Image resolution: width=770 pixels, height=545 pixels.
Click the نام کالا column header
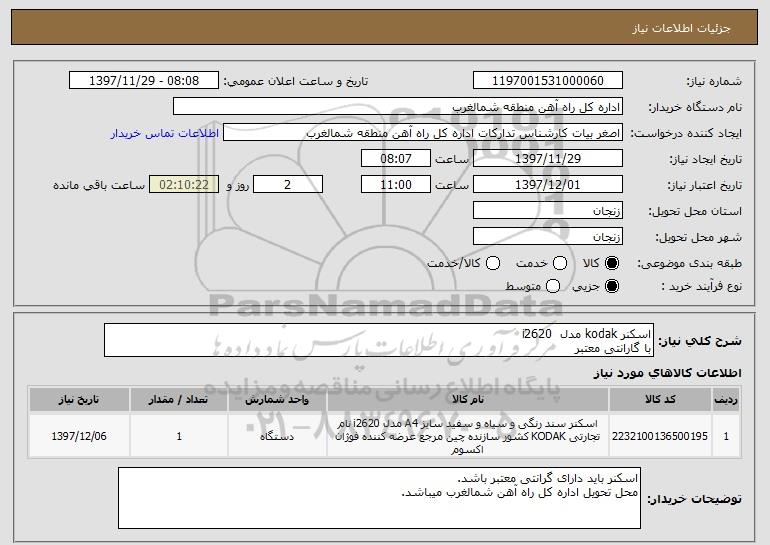coord(468,400)
